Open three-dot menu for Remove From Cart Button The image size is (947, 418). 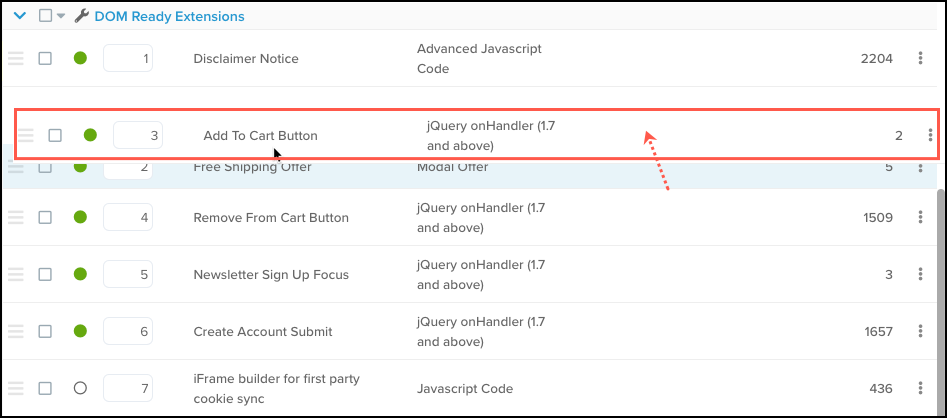(x=920, y=217)
